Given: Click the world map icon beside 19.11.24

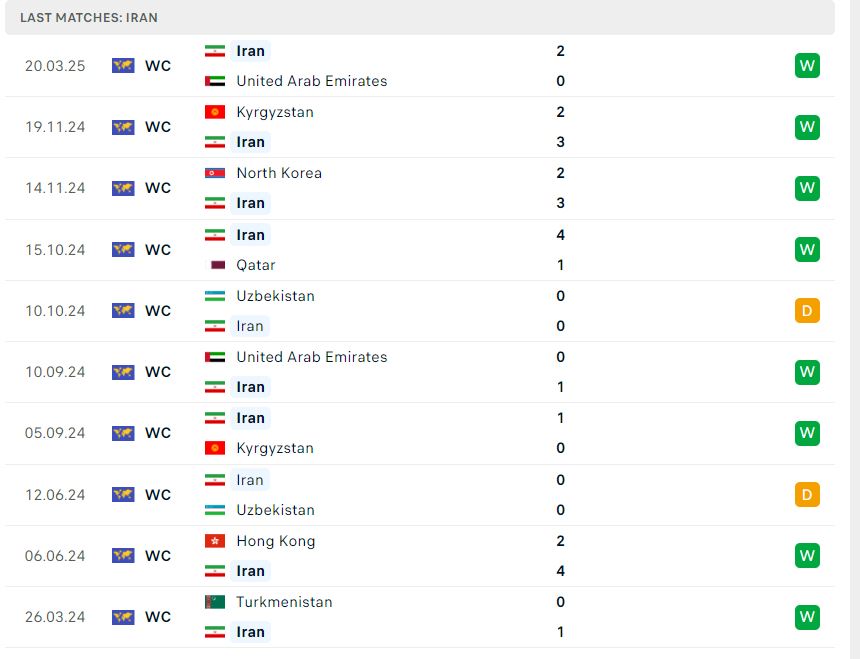Looking at the screenshot, I should (x=123, y=127).
